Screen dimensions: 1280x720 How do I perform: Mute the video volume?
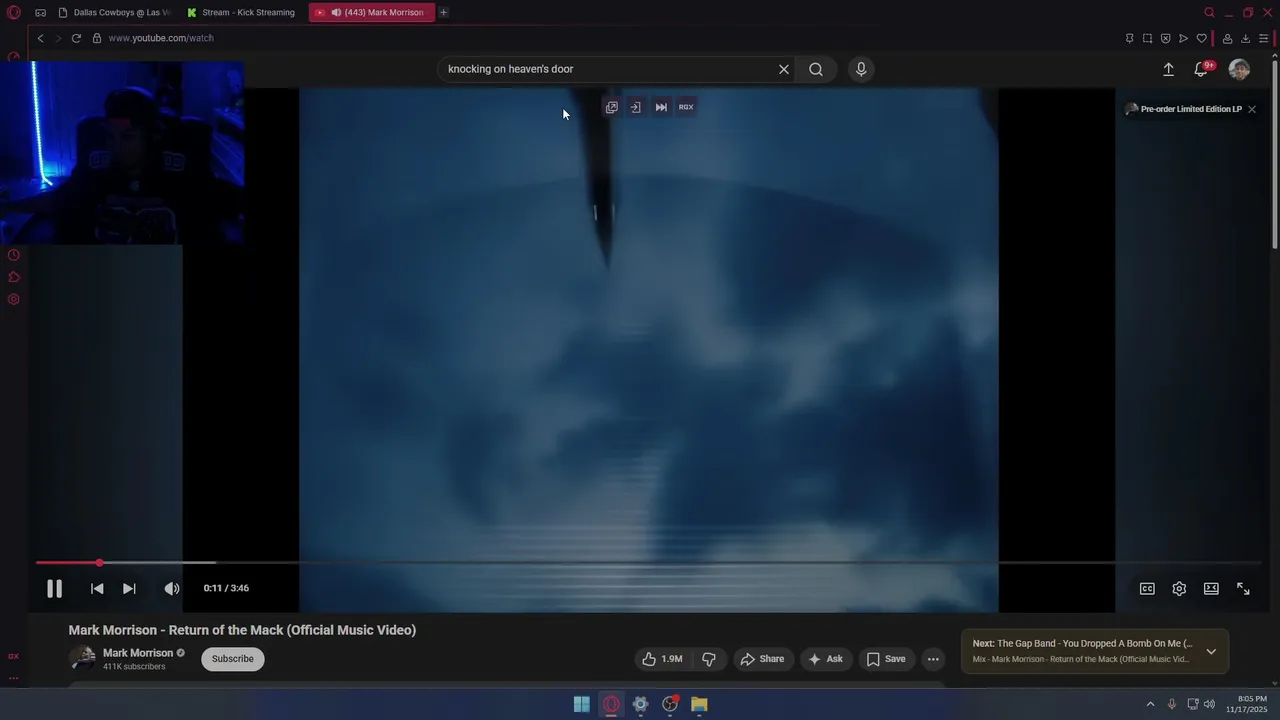pyautogui.click(x=172, y=589)
